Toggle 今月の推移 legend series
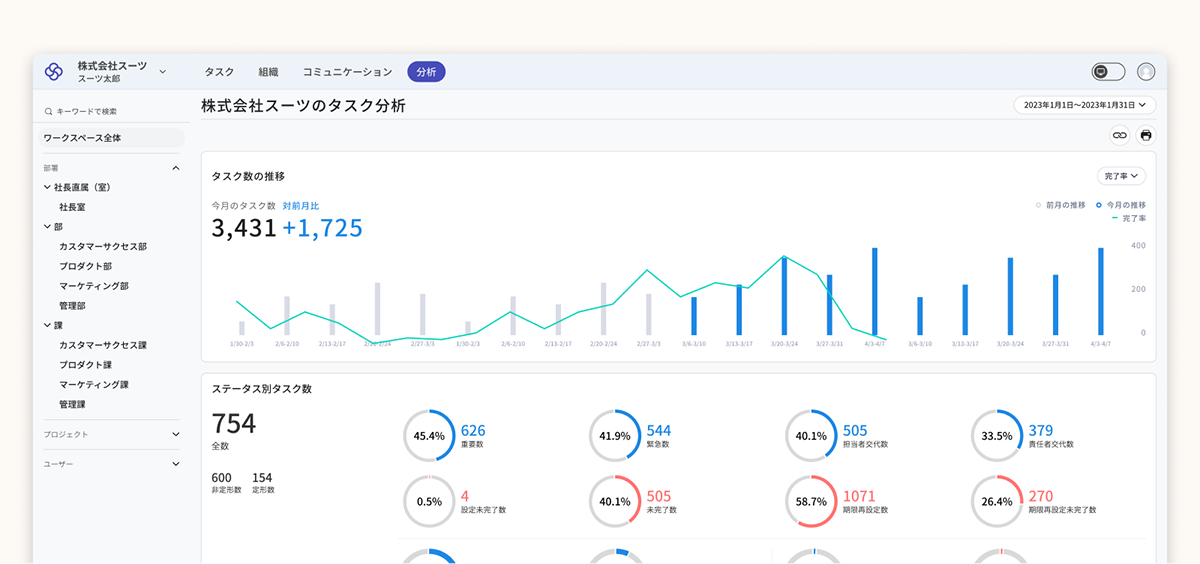 [x=1121, y=204]
